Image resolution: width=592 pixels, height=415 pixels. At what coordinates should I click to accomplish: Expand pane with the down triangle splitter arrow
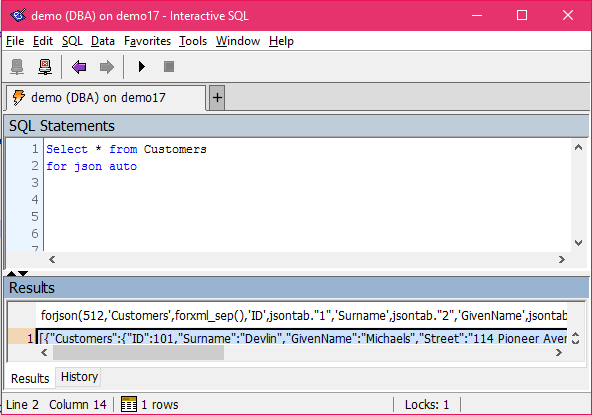pyautogui.click(x=23, y=273)
